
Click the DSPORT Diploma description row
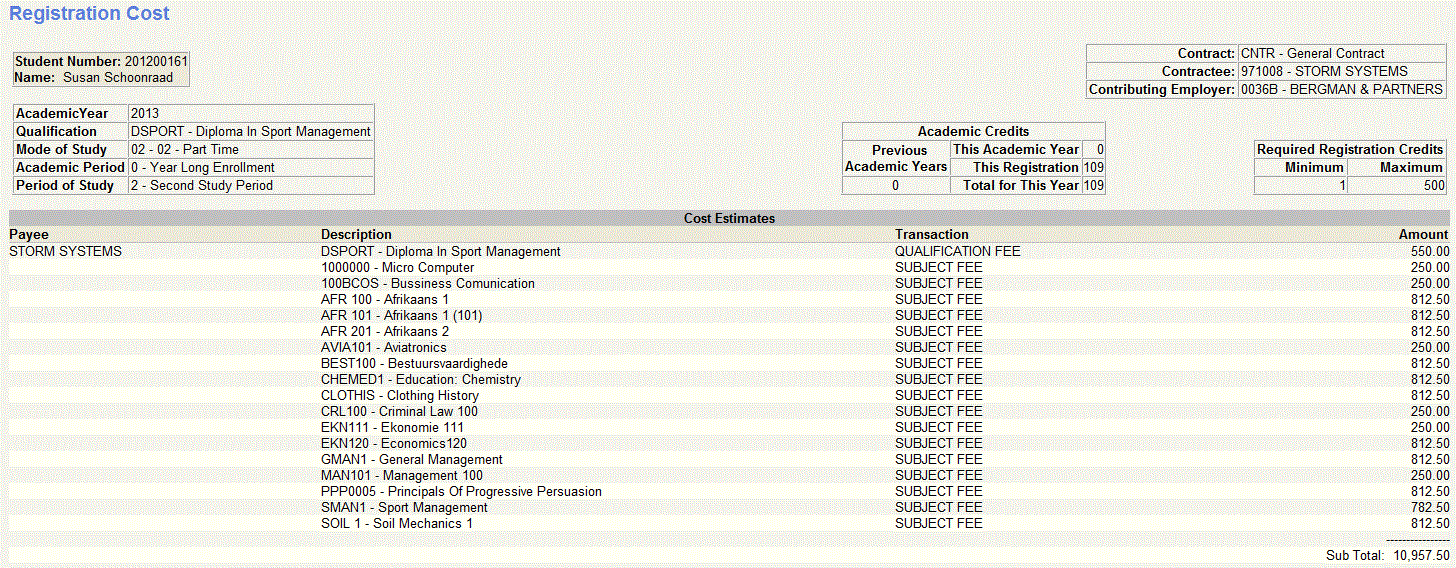click(441, 252)
